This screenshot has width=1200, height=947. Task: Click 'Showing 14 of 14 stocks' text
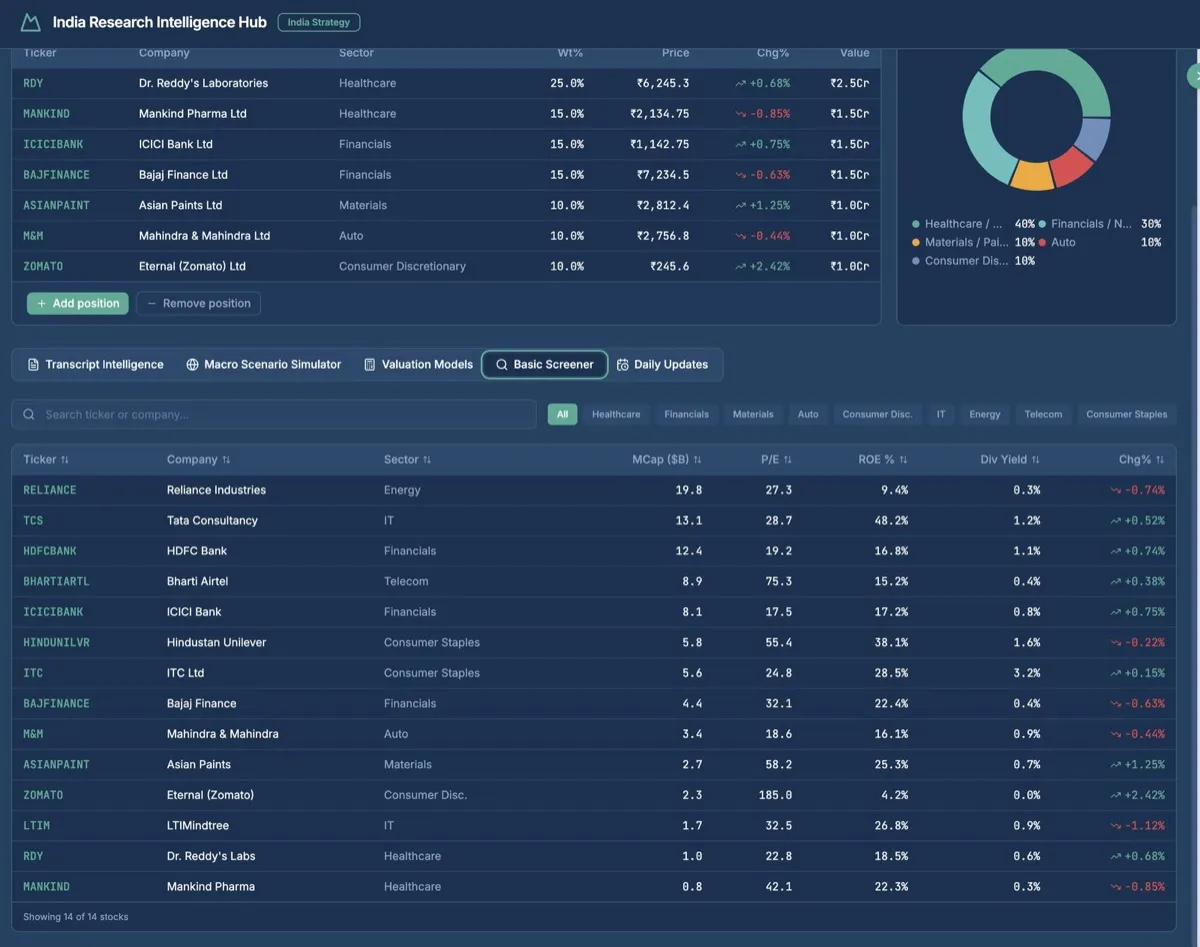(76, 917)
